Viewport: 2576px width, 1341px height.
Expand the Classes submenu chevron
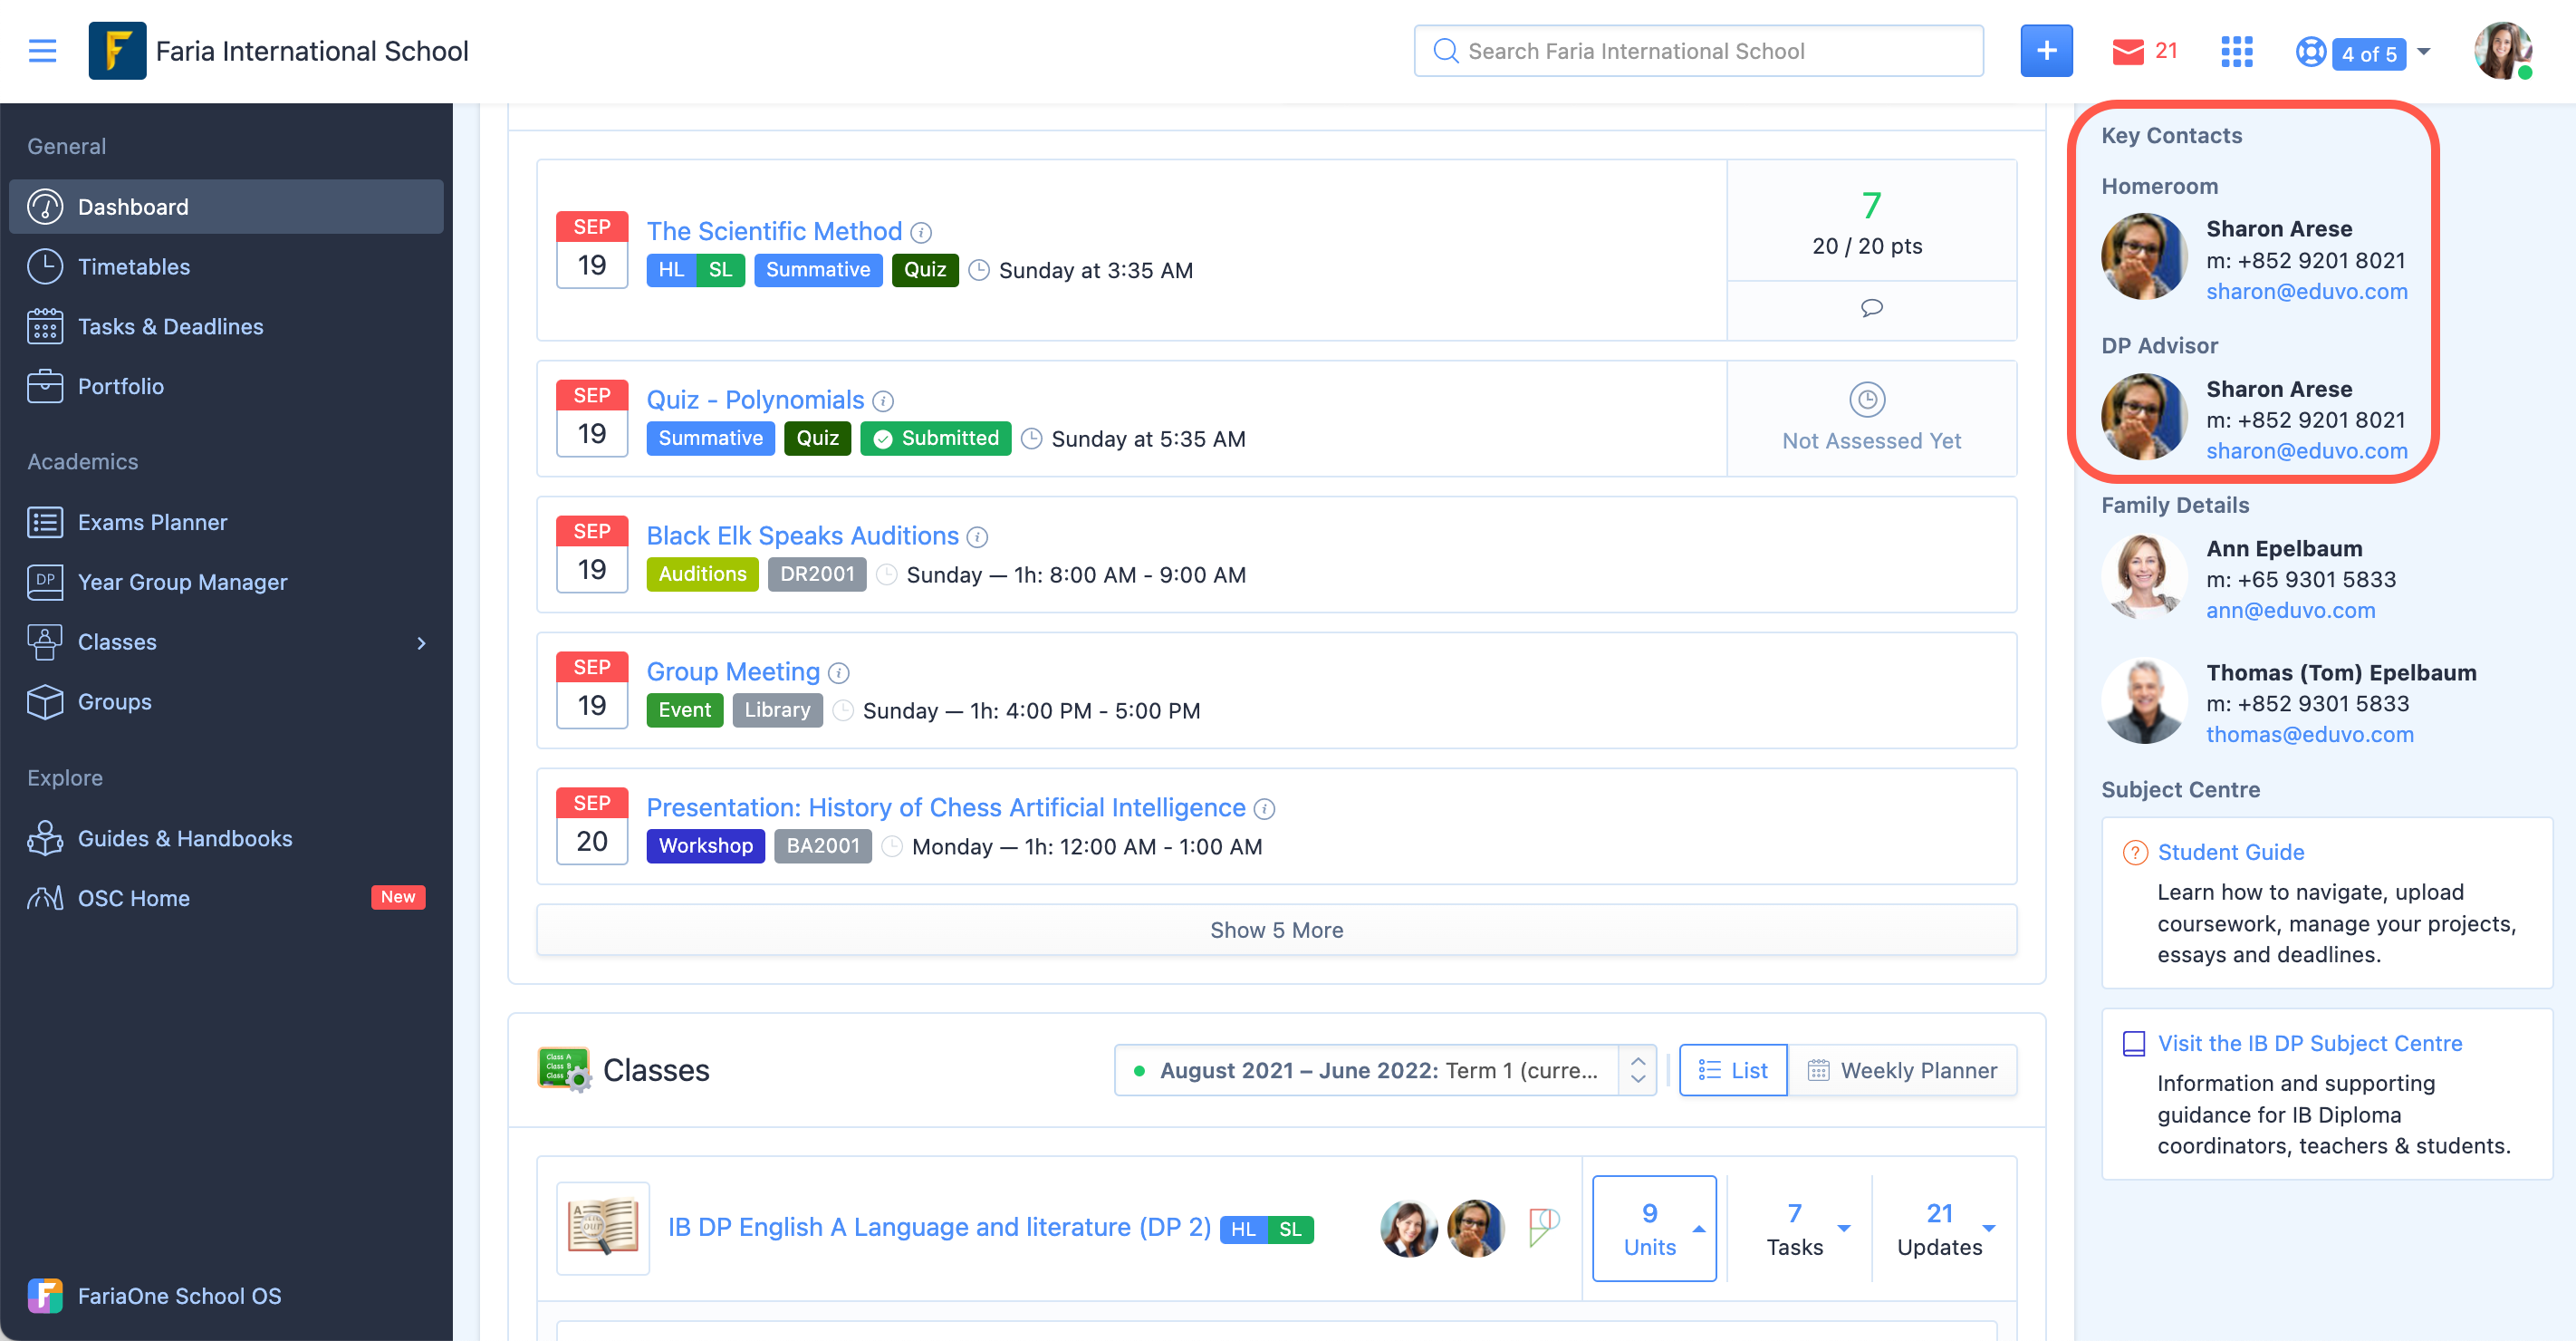pyautogui.click(x=421, y=643)
